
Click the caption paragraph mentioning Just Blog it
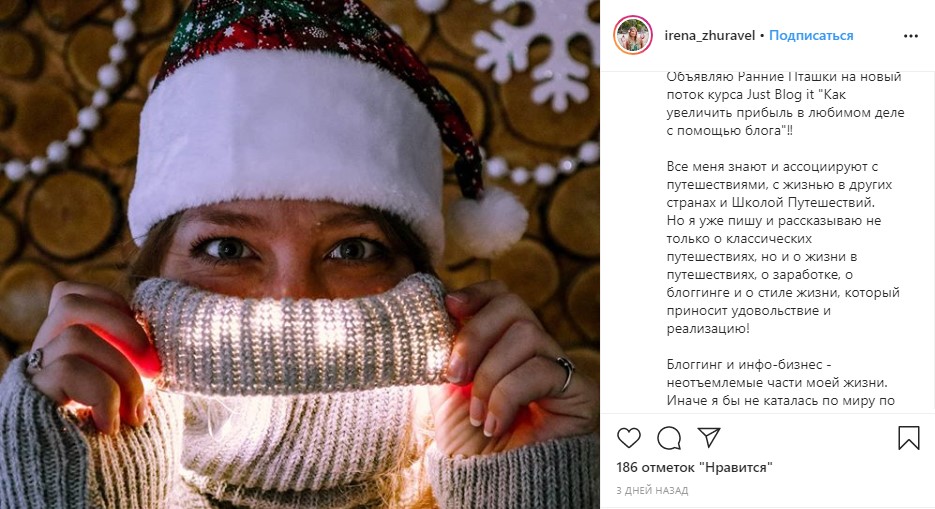[785, 104]
